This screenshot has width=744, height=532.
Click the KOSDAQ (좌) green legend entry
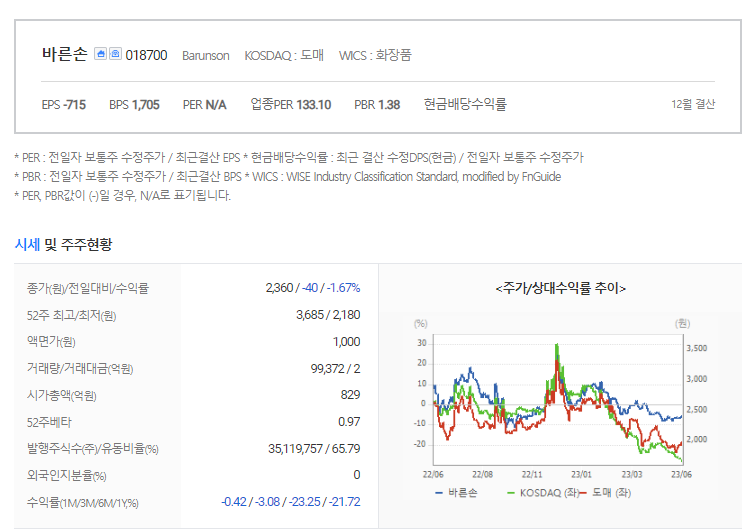(x=543, y=493)
